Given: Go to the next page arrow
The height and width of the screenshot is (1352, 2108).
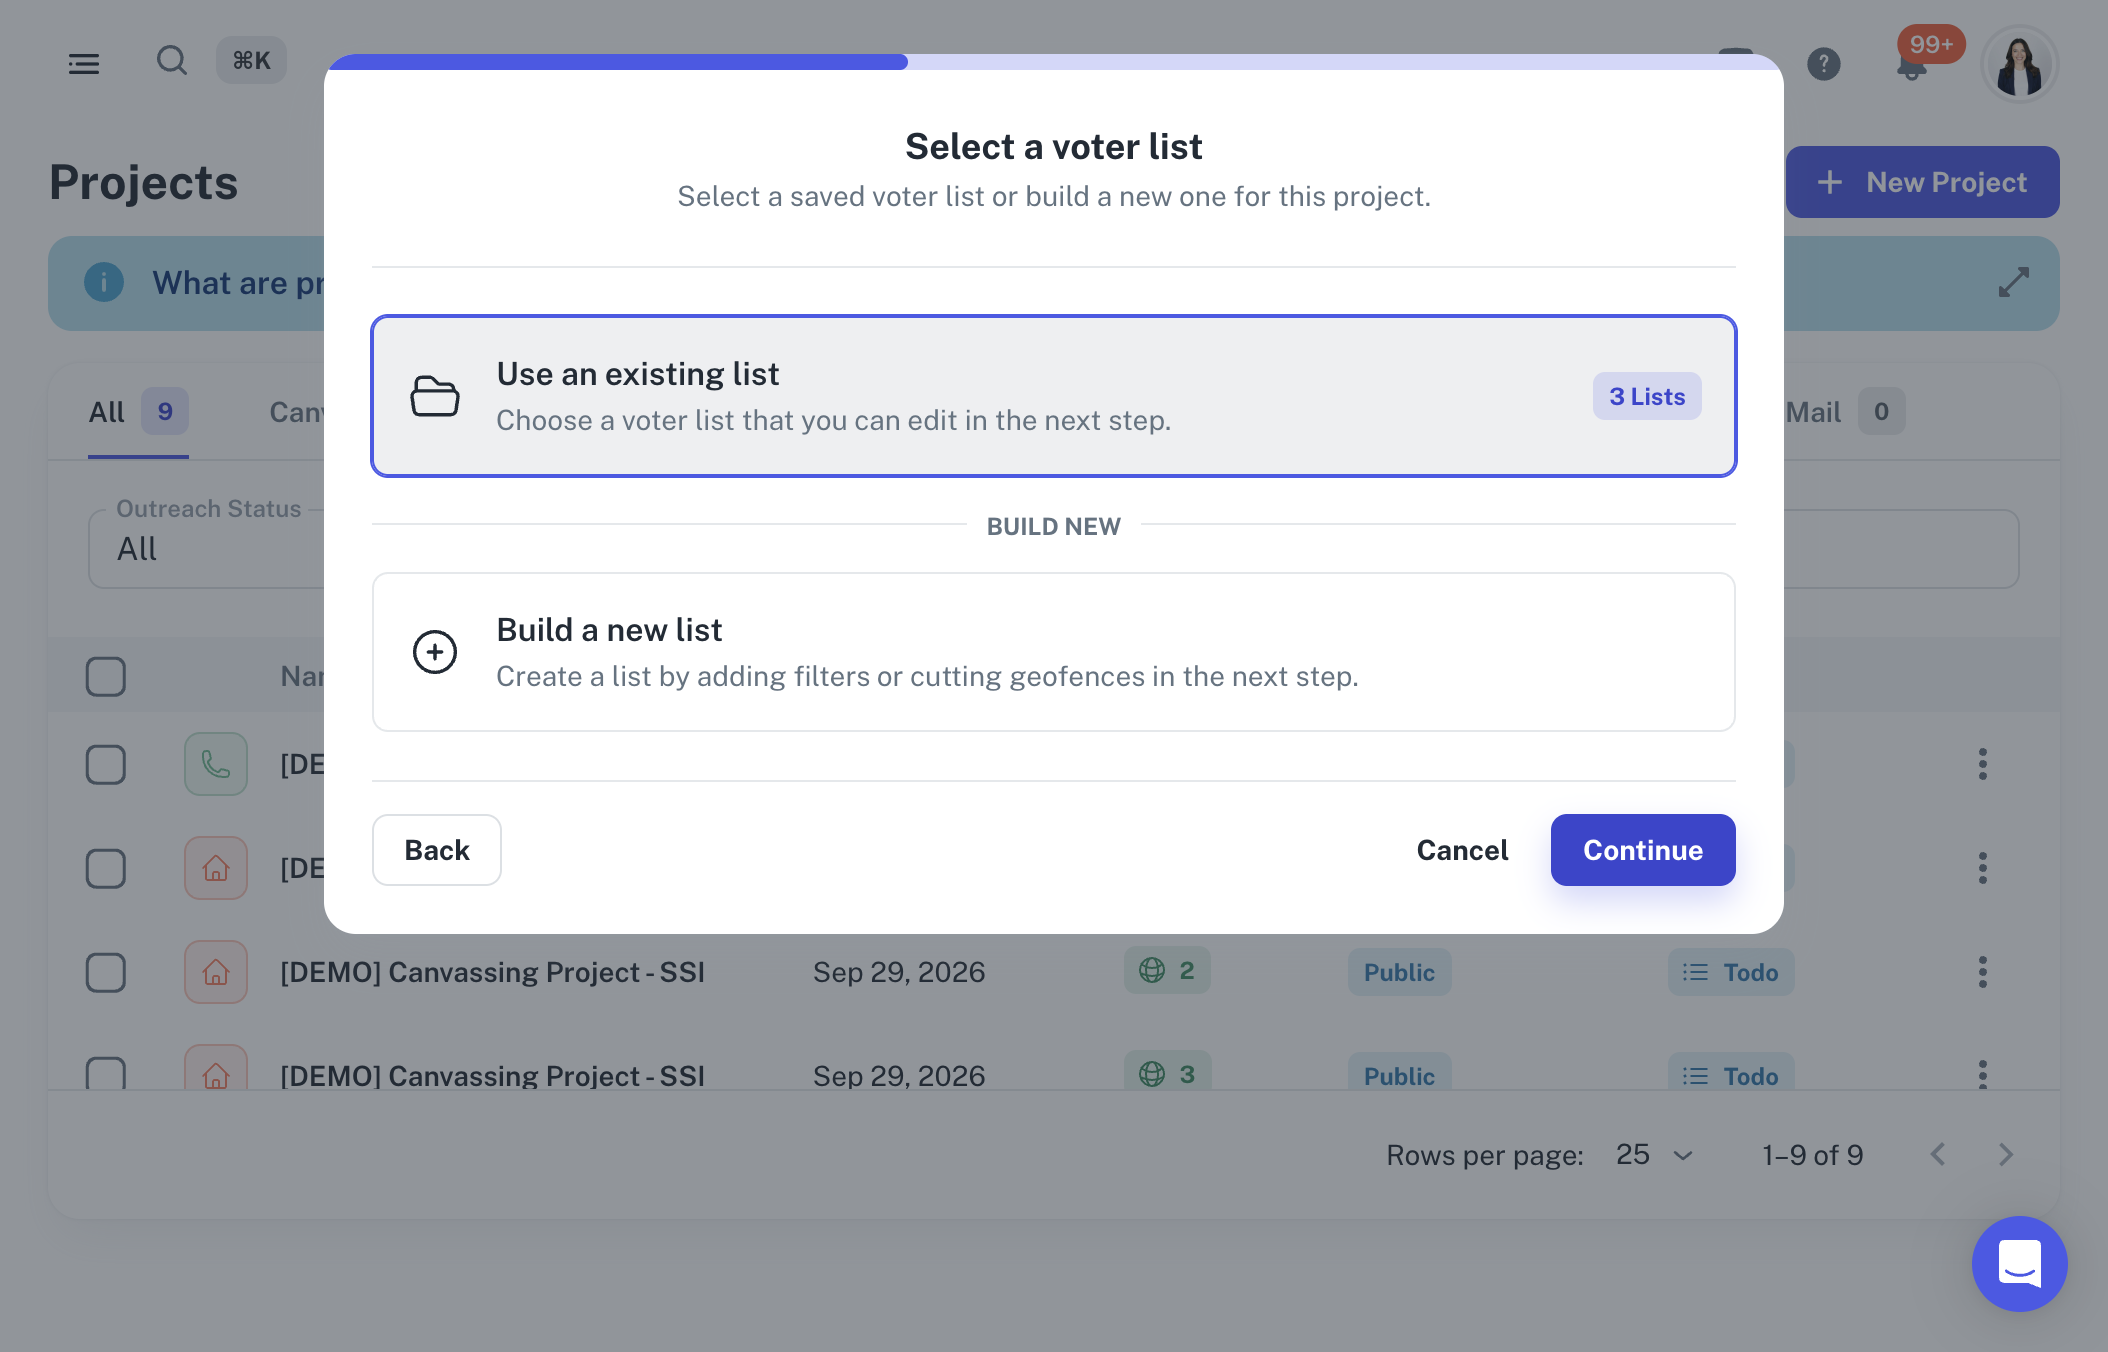Looking at the screenshot, I should click(2006, 1155).
